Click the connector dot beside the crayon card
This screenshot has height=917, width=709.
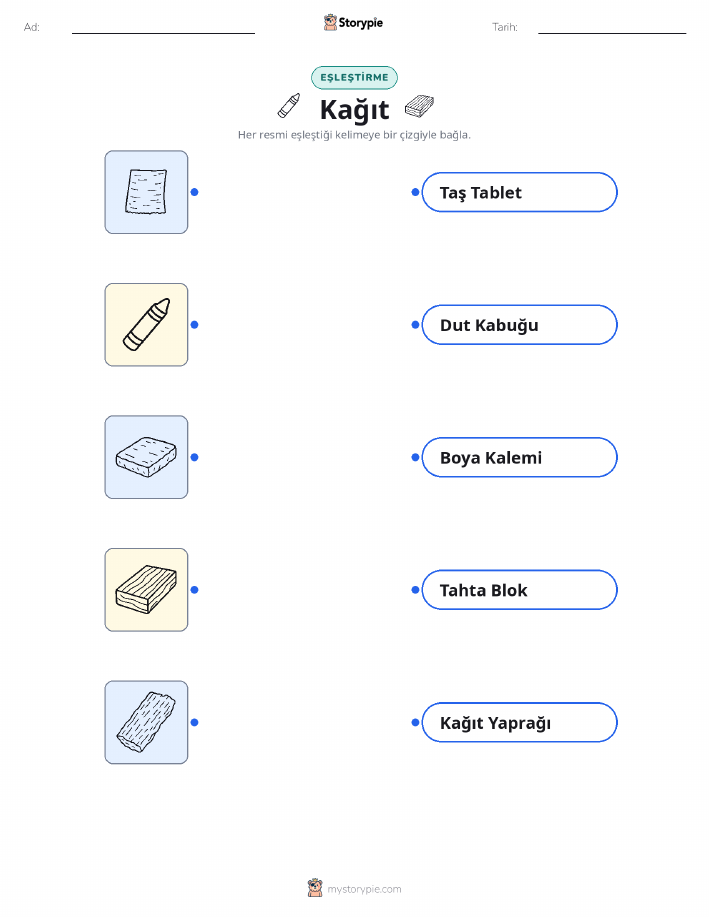[195, 325]
